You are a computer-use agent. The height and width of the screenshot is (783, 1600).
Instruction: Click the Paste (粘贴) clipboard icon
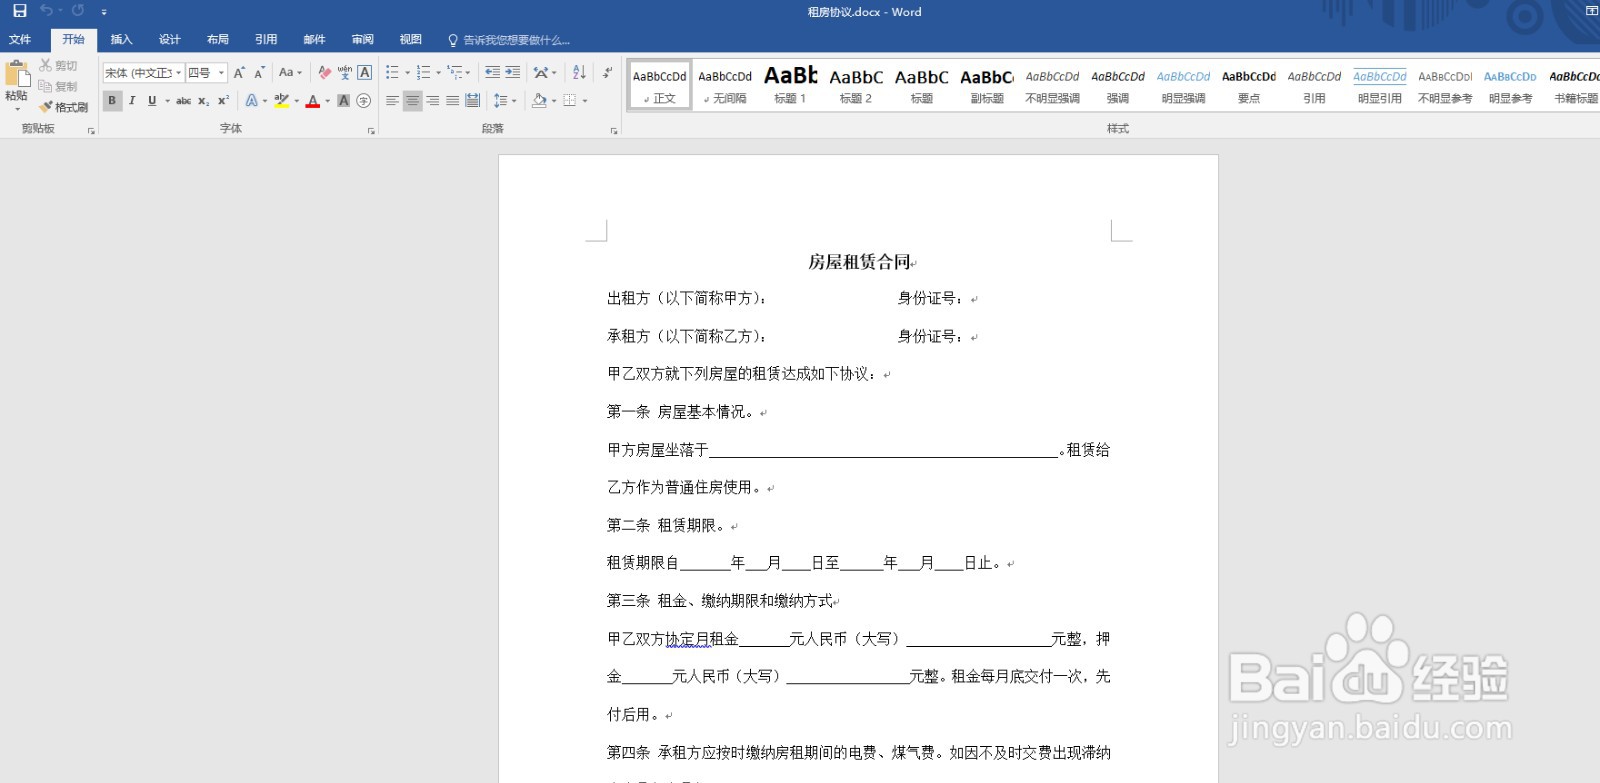[17, 75]
